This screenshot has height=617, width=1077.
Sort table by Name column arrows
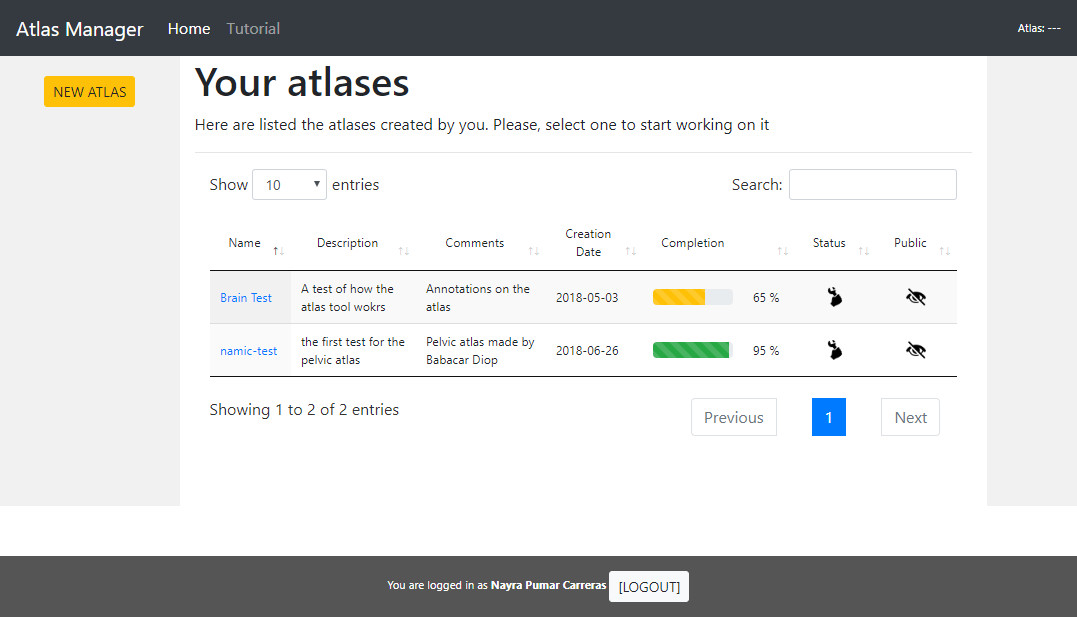[279, 251]
